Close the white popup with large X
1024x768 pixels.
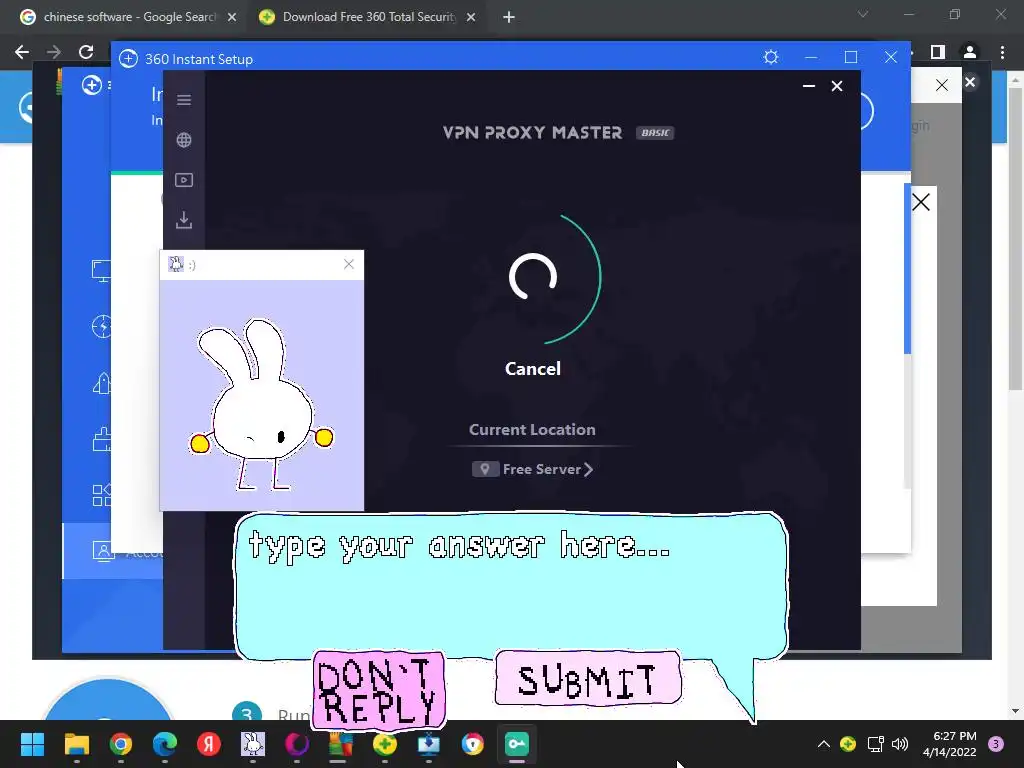921,202
